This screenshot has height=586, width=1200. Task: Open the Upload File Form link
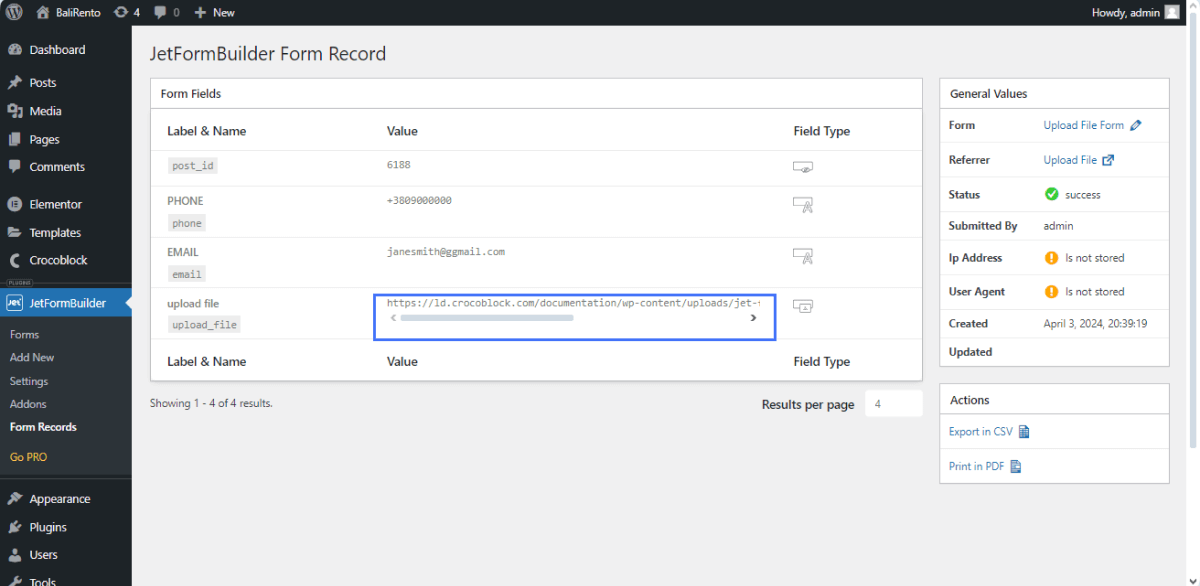click(1084, 126)
